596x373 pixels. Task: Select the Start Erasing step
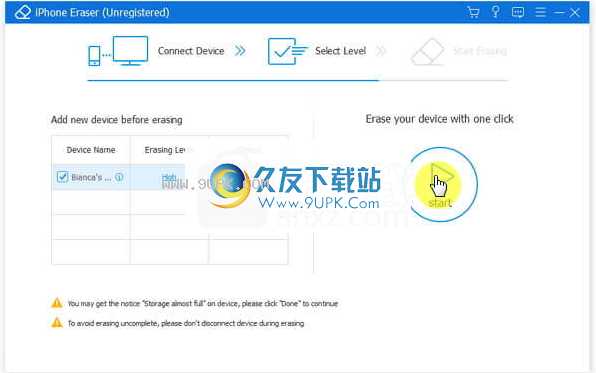[x=480, y=51]
